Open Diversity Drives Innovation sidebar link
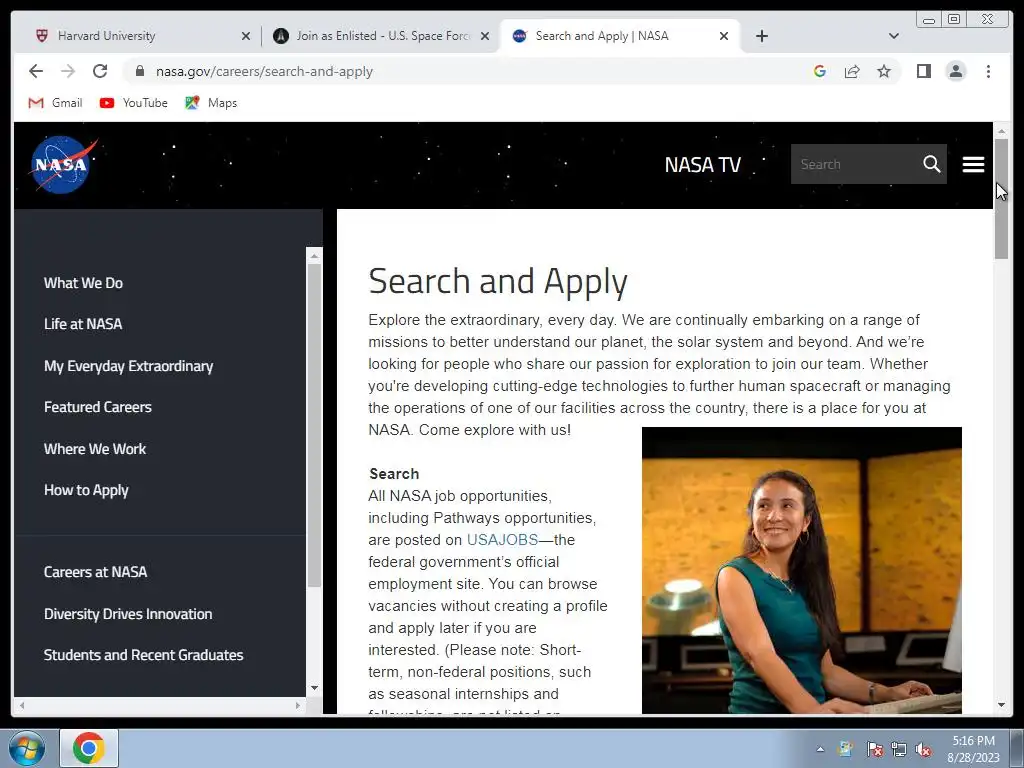 pyautogui.click(x=128, y=614)
